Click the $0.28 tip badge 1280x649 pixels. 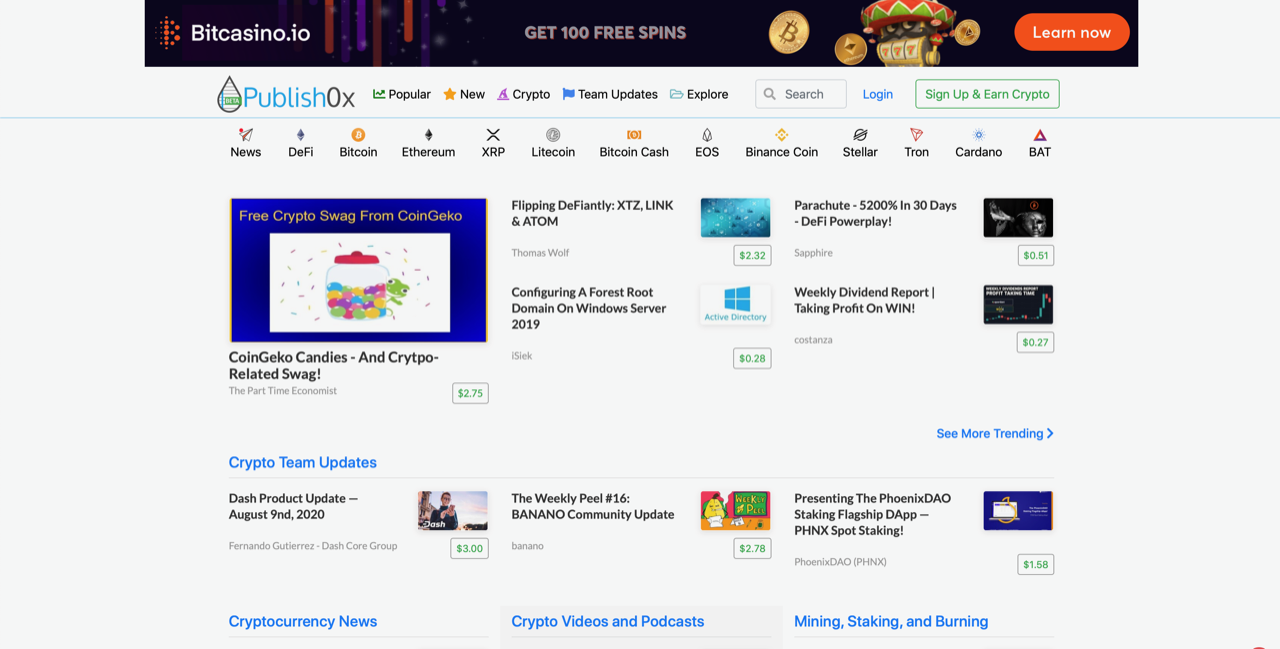click(752, 358)
